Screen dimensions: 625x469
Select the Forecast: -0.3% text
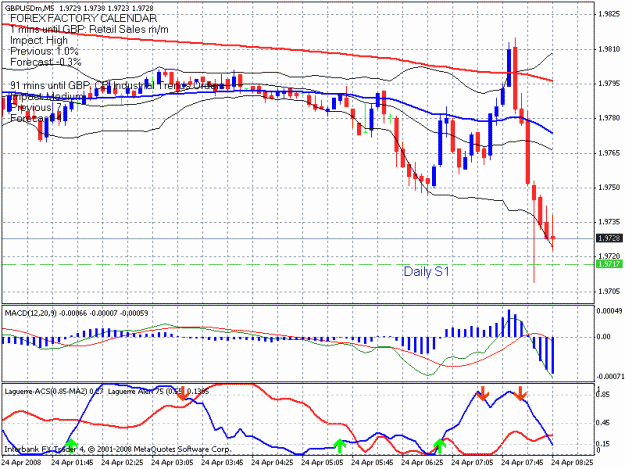pyautogui.click(x=45, y=62)
